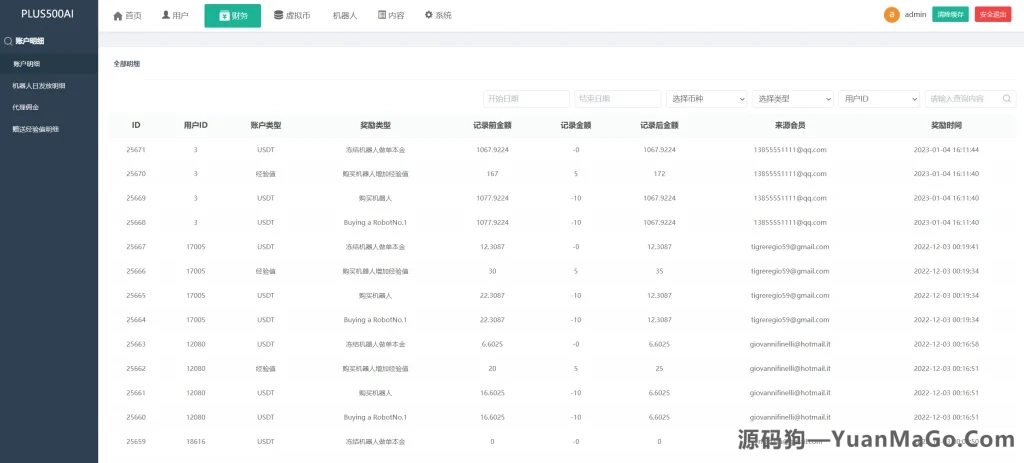Click the 安全退出 red button
Image resolution: width=1024 pixels, height=463 pixels.
pos(993,14)
